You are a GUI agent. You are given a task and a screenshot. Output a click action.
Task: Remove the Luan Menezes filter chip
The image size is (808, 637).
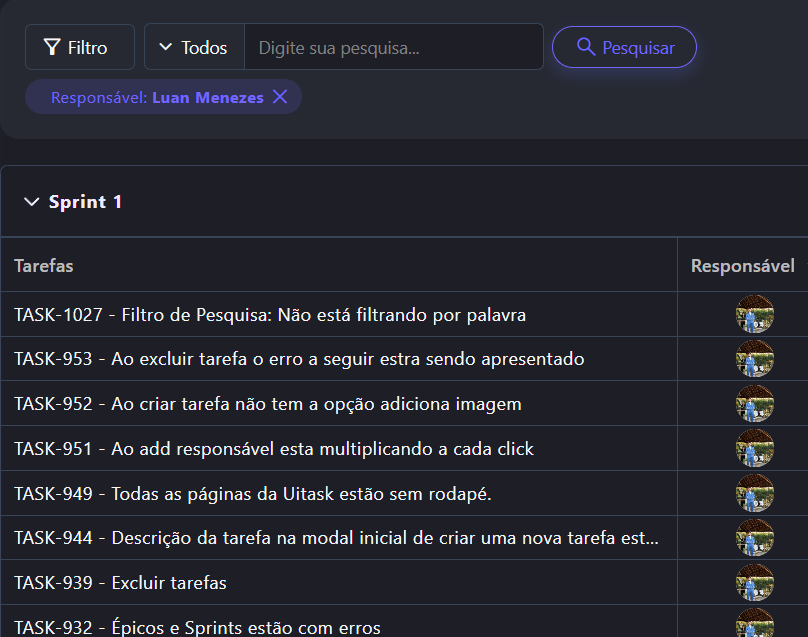click(x=280, y=97)
